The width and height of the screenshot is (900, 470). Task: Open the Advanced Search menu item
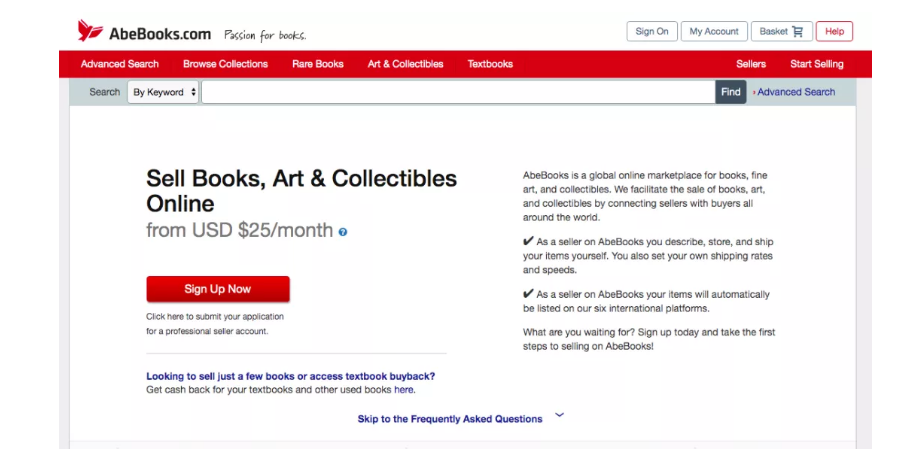pyautogui.click(x=119, y=64)
